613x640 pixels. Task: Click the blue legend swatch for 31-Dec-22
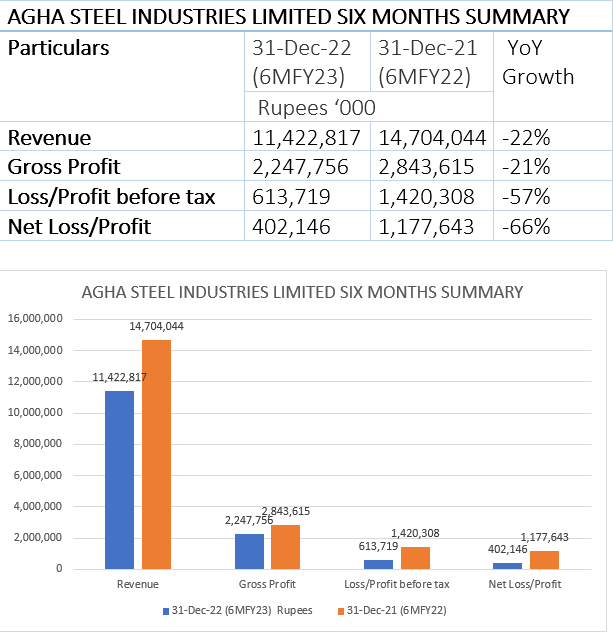coord(166,611)
